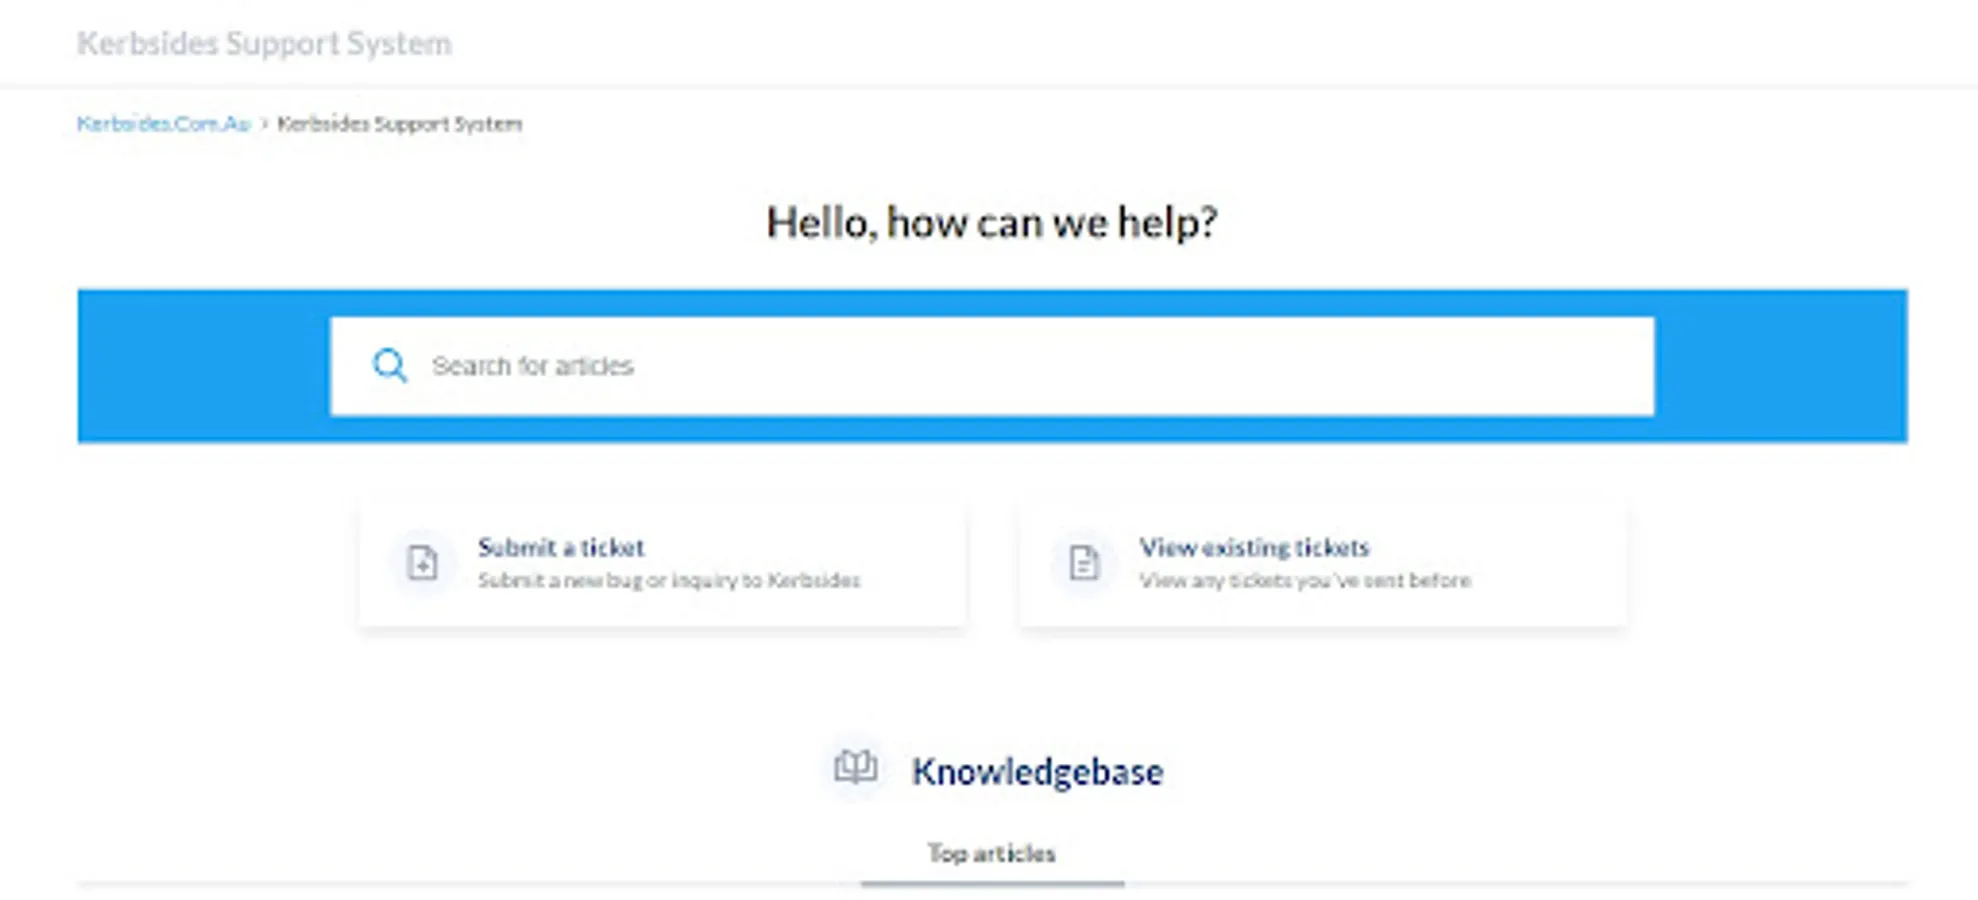Click the View existing tickets document icon
Viewport: 1978px width, 900px height.
pyautogui.click(x=1083, y=563)
